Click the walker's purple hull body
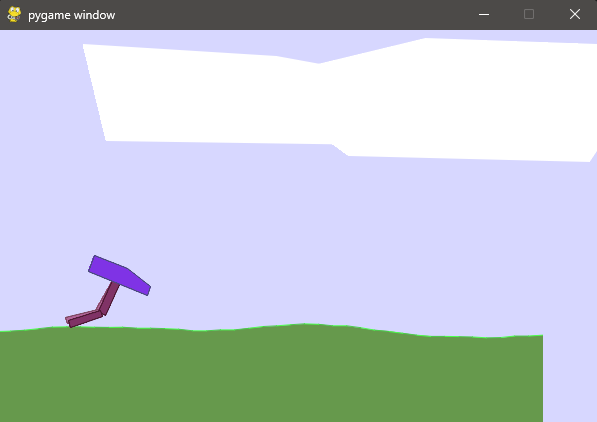 click(x=119, y=275)
